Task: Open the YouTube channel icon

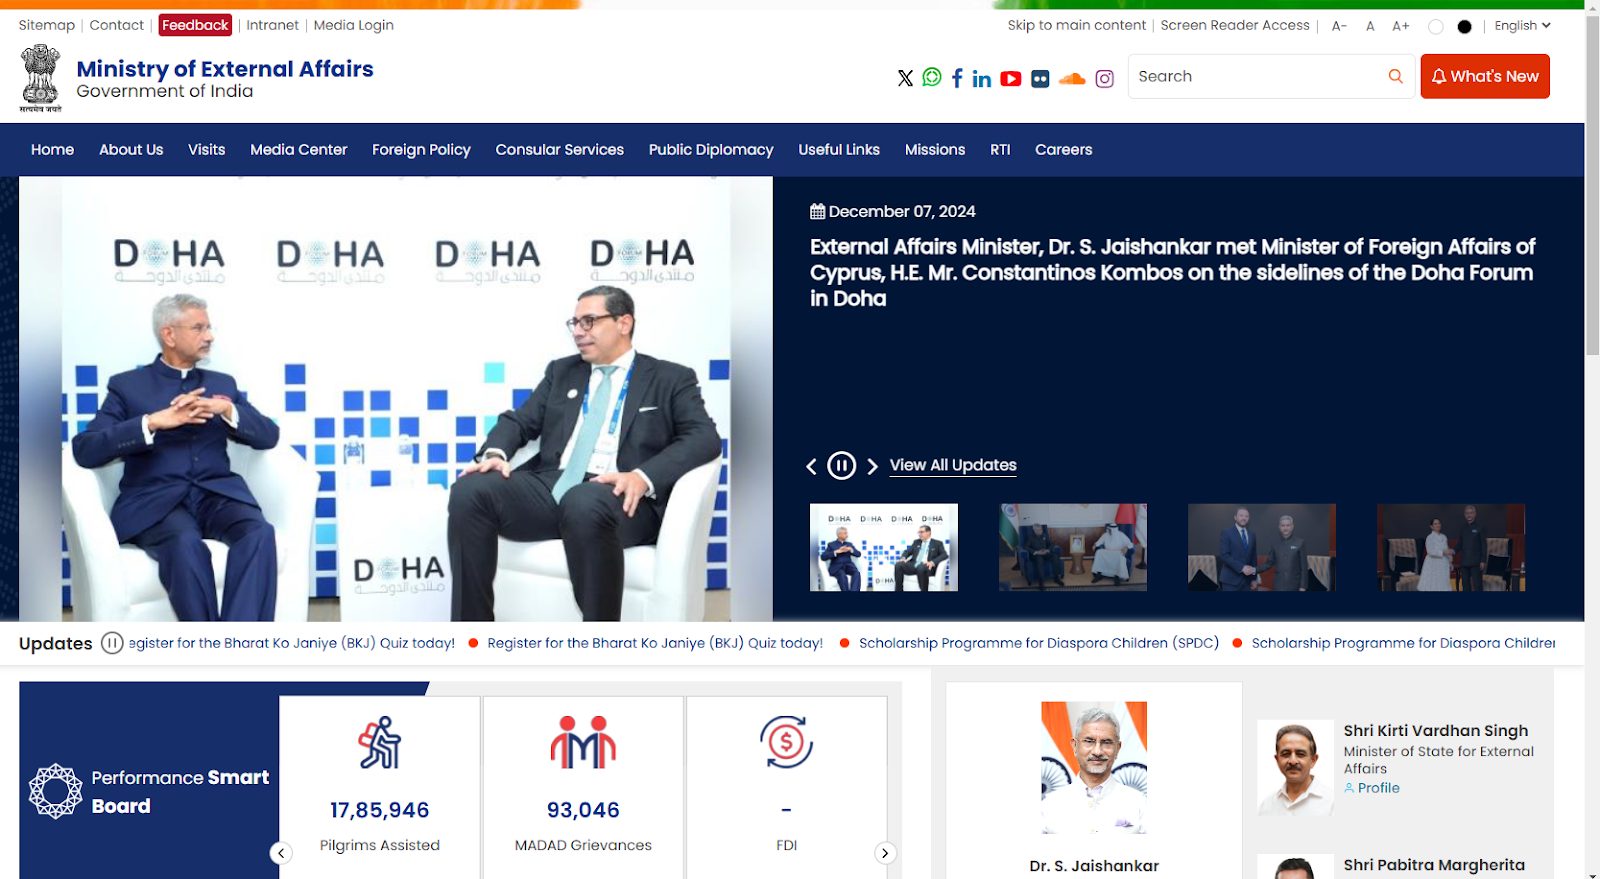Action: point(1011,78)
